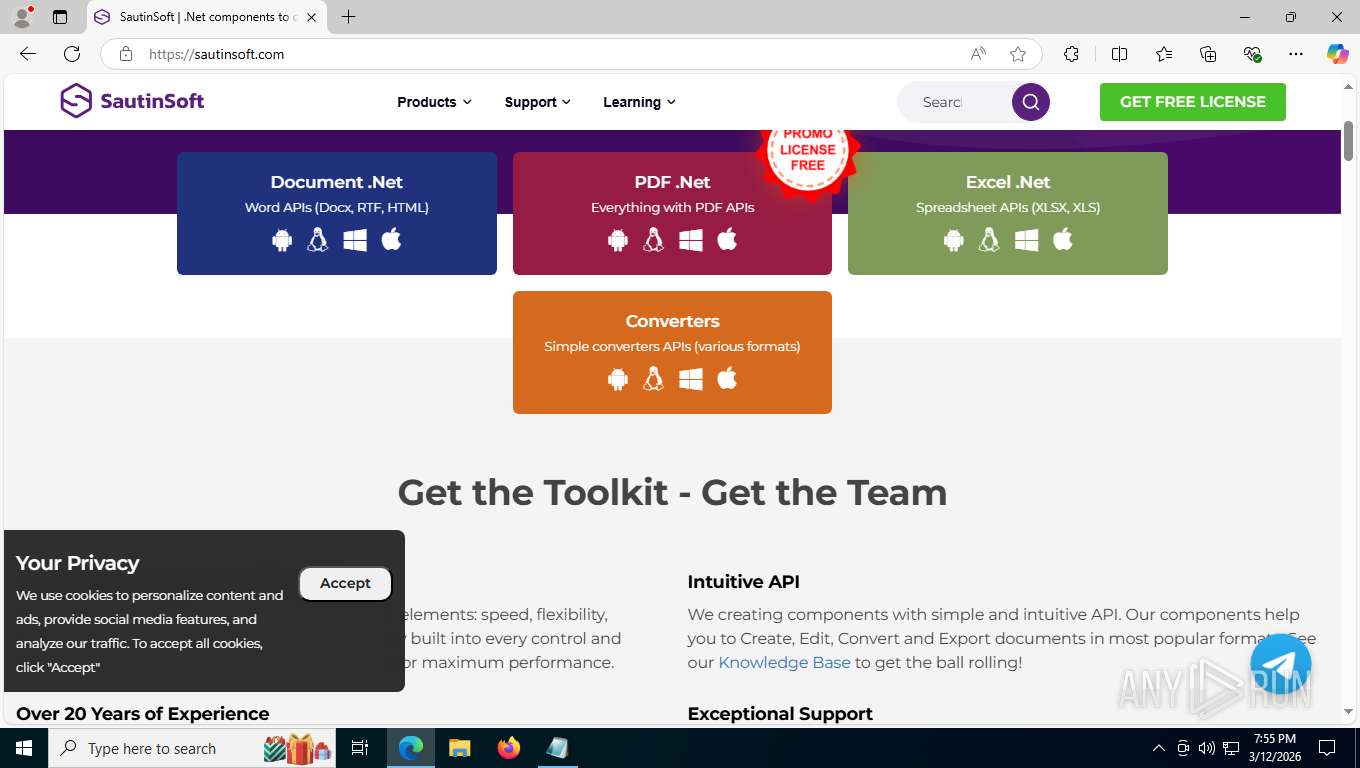Close the SautinSoft tab
Viewport: 1360px width, 768px height.
click(x=311, y=17)
